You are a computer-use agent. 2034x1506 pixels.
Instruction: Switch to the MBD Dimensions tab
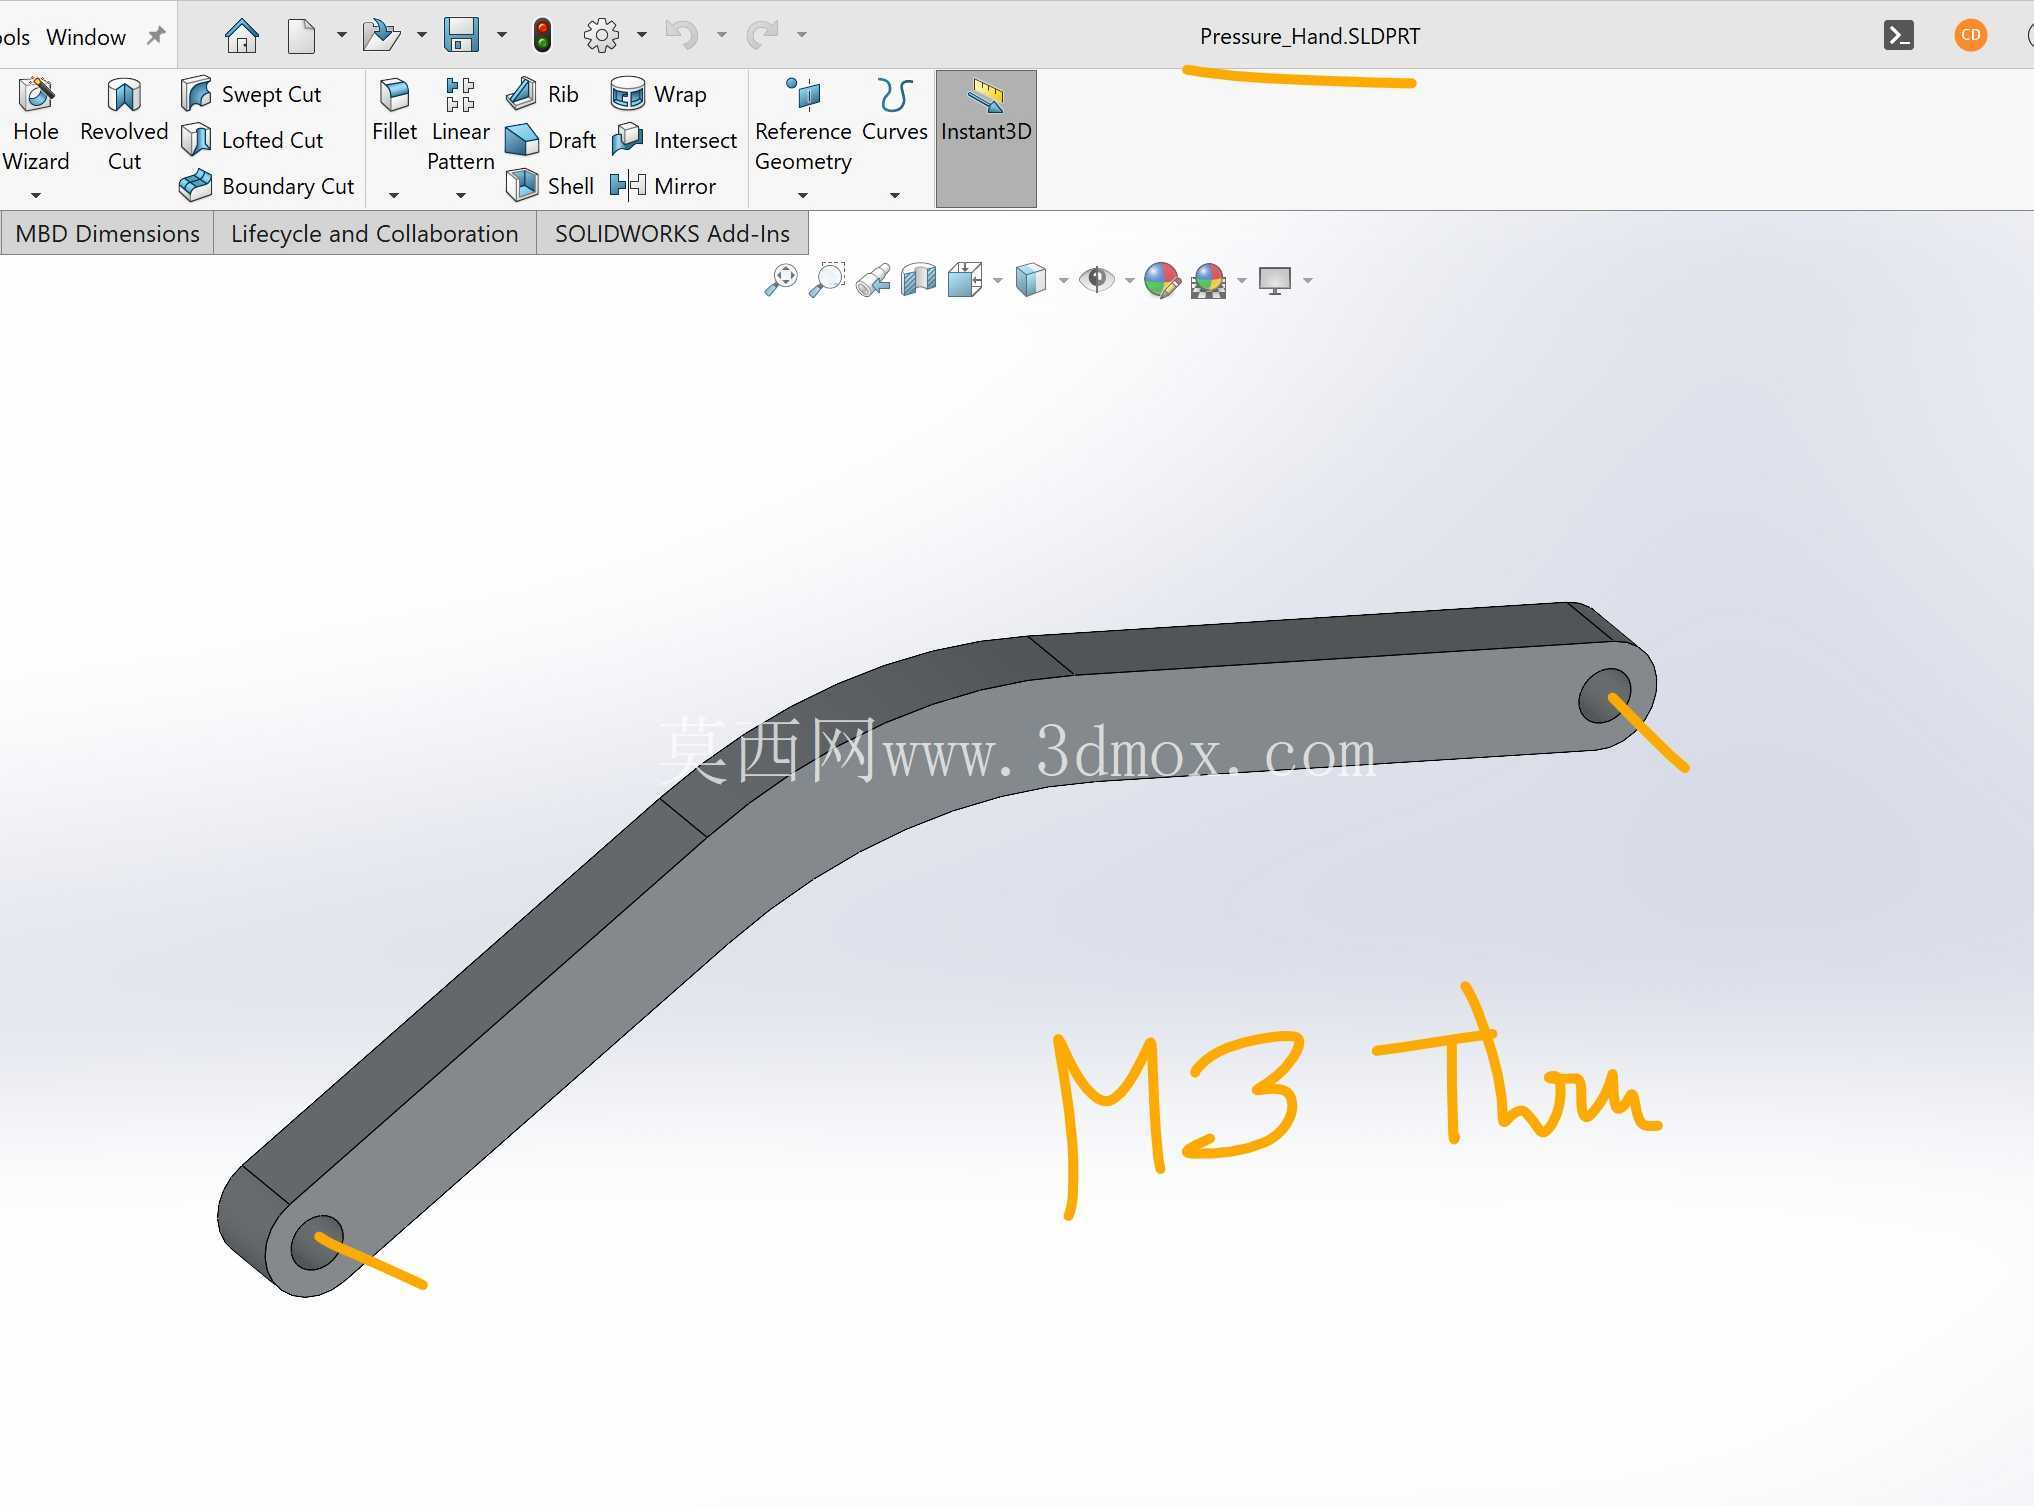point(107,234)
